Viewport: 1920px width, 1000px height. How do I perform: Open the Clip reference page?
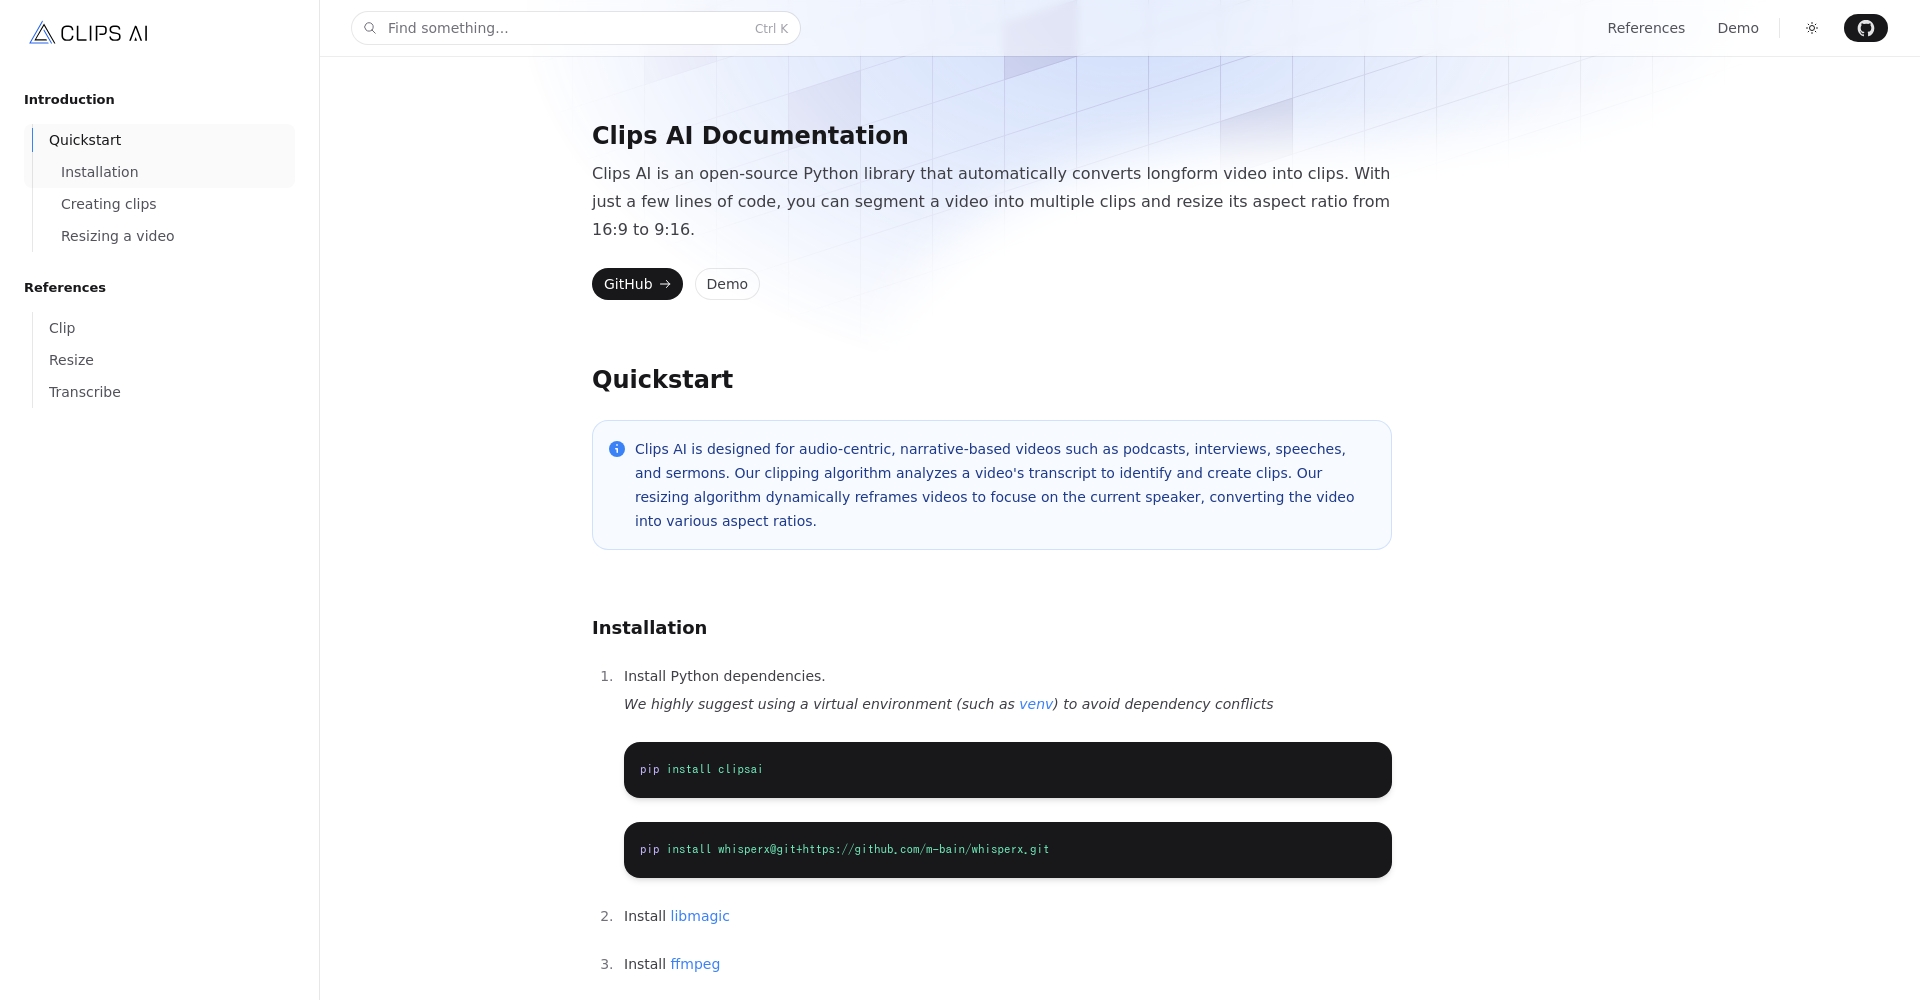coord(62,328)
